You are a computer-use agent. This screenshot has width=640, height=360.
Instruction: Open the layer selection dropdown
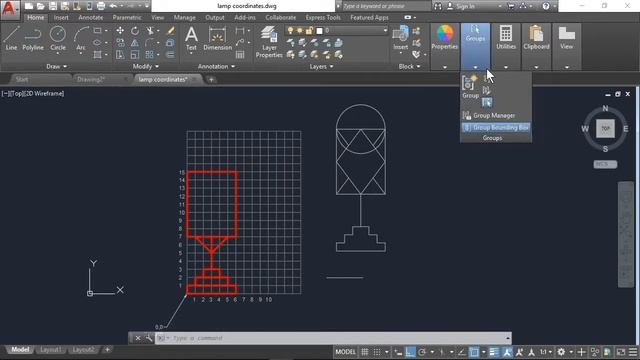coord(384,31)
